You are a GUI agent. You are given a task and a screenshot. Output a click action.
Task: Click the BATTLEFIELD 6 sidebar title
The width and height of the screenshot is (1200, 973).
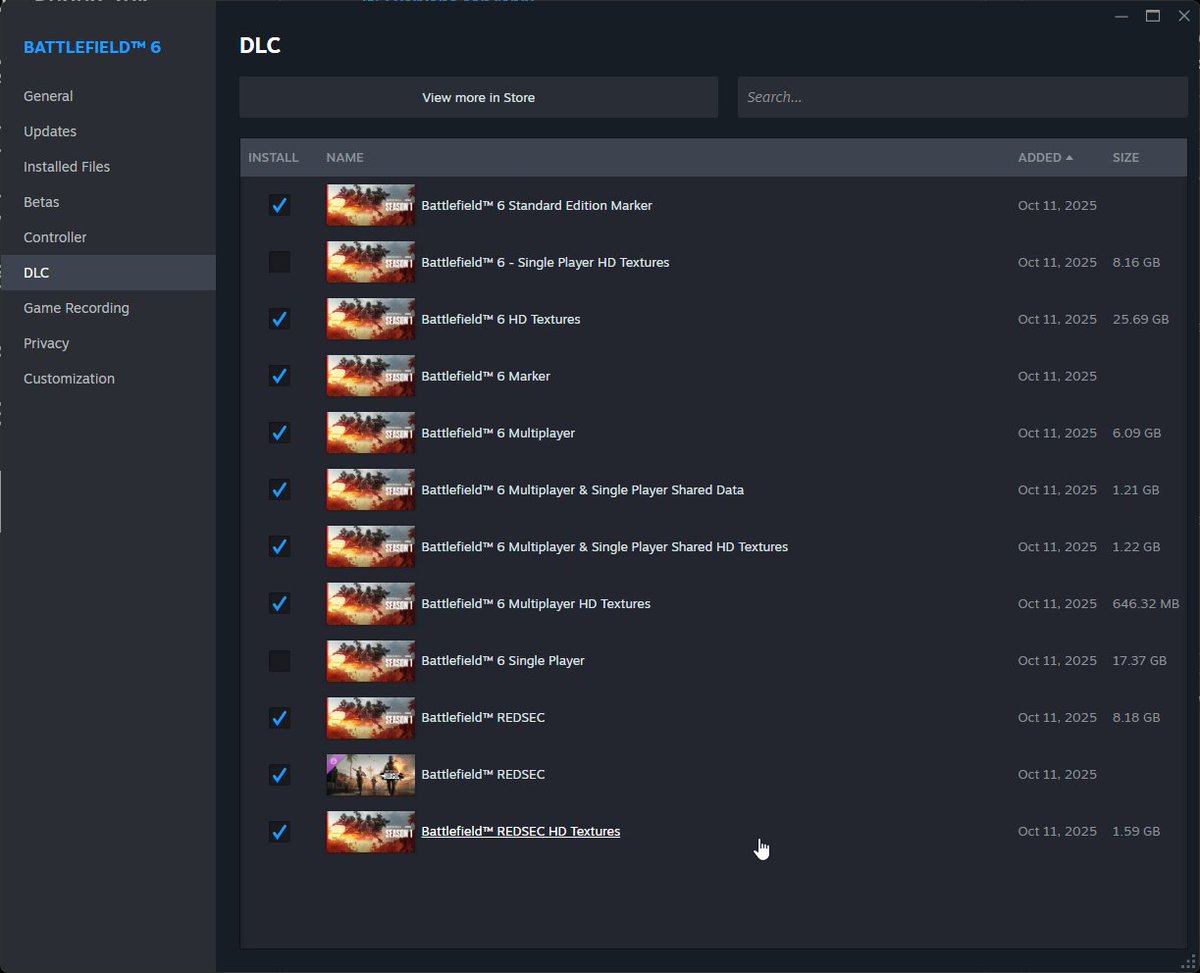[x=92, y=47]
